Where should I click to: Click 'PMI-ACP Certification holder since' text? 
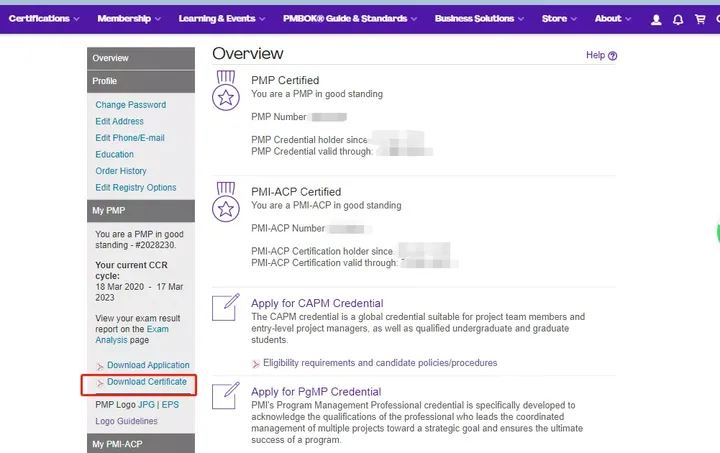point(322,252)
